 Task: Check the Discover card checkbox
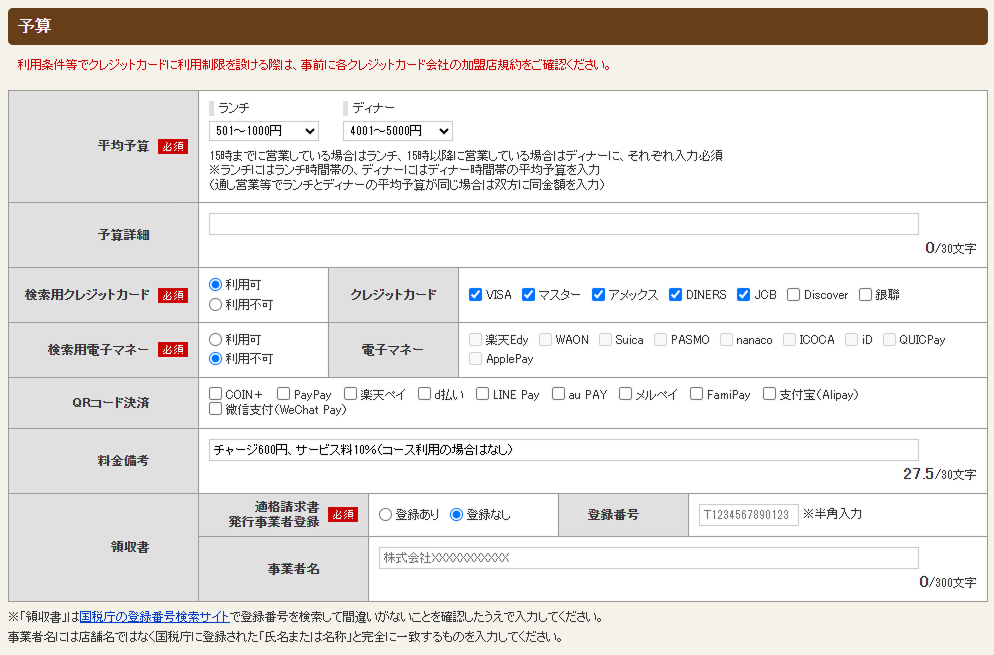point(793,294)
